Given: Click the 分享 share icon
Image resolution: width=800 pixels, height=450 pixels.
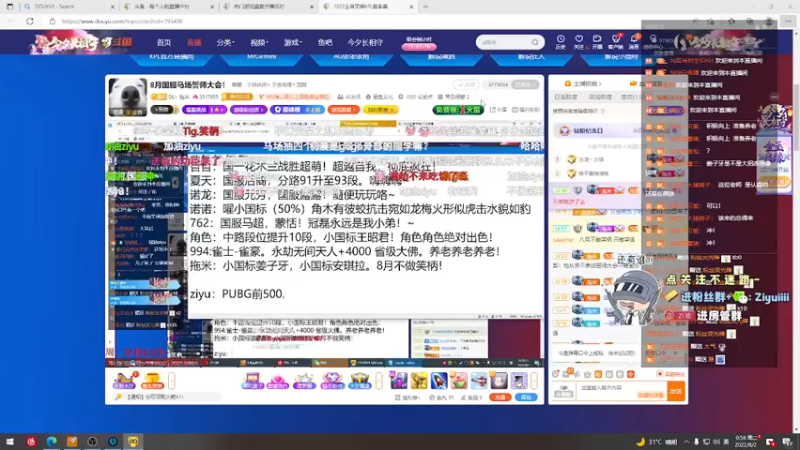Looking at the screenshot, I should pos(498,110).
